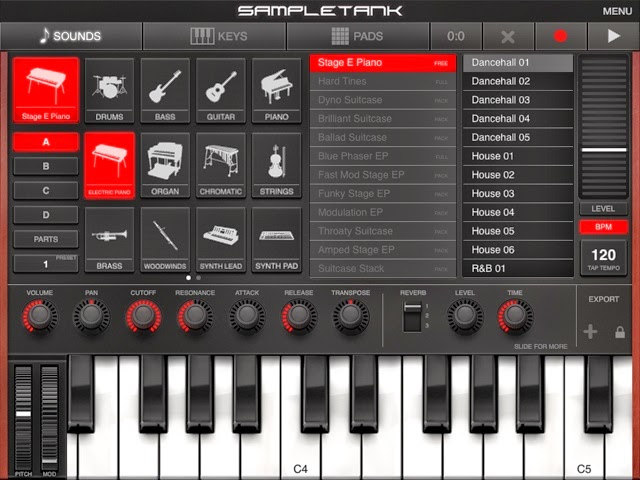The height and width of the screenshot is (480, 640).
Task: Select the Chromatic instrument category
Action: click(221, 165)
